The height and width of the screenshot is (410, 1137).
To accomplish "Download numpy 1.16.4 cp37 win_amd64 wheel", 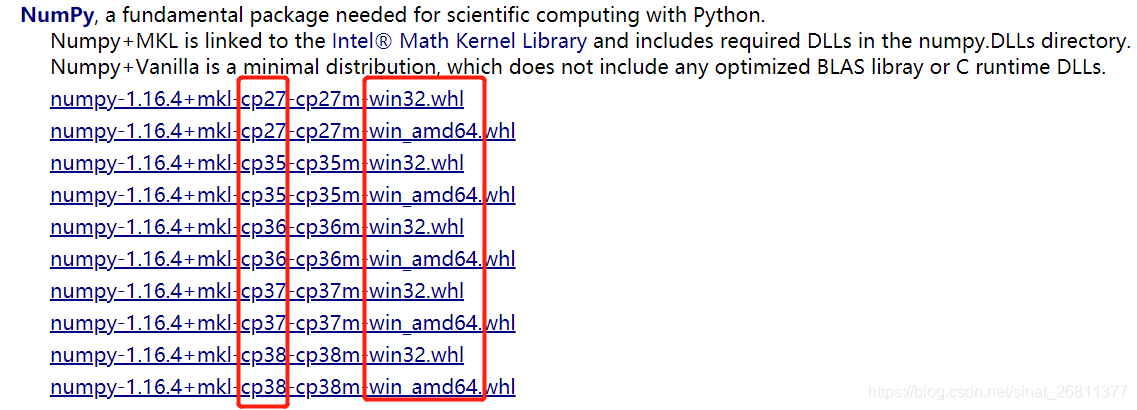I will tap(283, 323).
